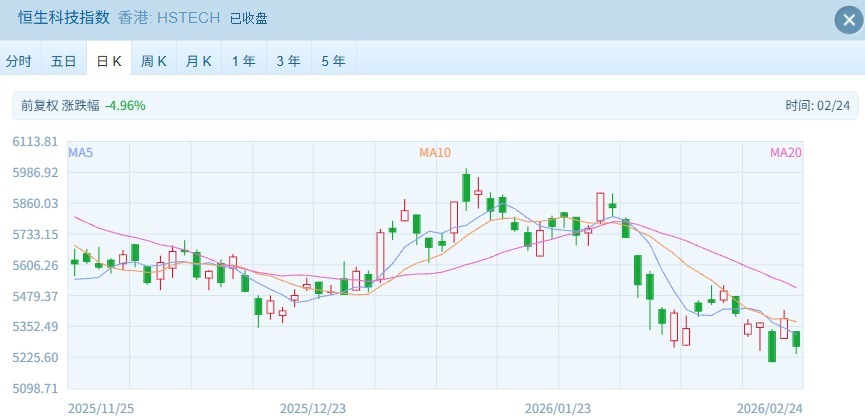Click the 6113.81 top price axis label
Viewport: 865px width, 416px height.
pyautogui.click(x=35, y=142)
